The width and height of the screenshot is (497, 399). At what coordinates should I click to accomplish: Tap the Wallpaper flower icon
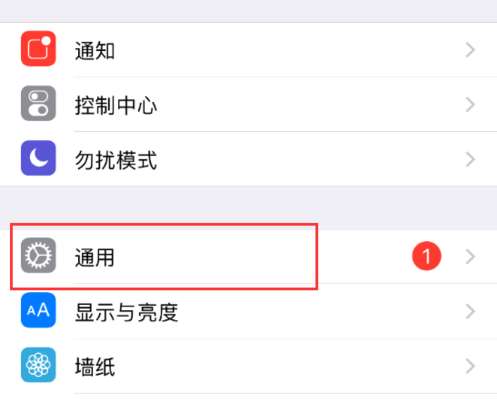pyautogui.click(x=38, y=365)
